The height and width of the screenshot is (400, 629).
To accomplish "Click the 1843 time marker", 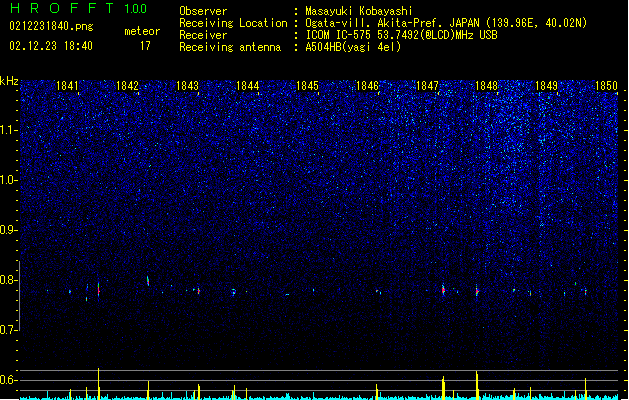I will click(187, 86).
